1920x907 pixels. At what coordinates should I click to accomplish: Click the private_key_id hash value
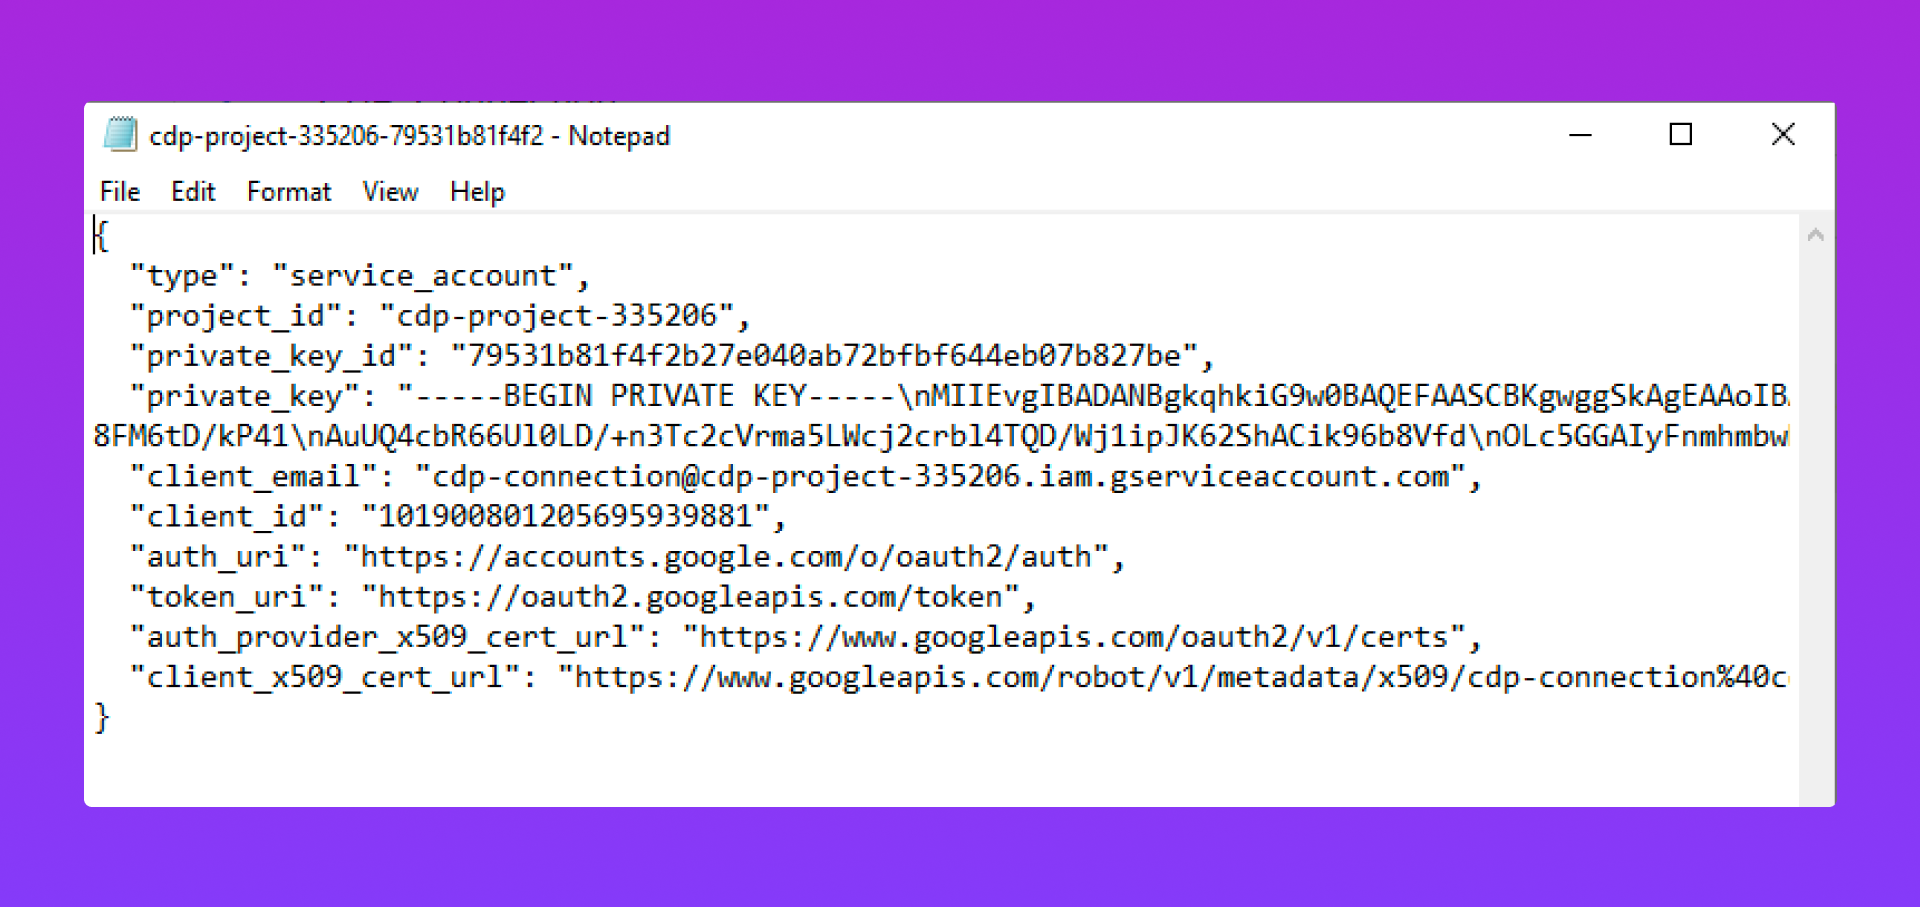(824, 356)
